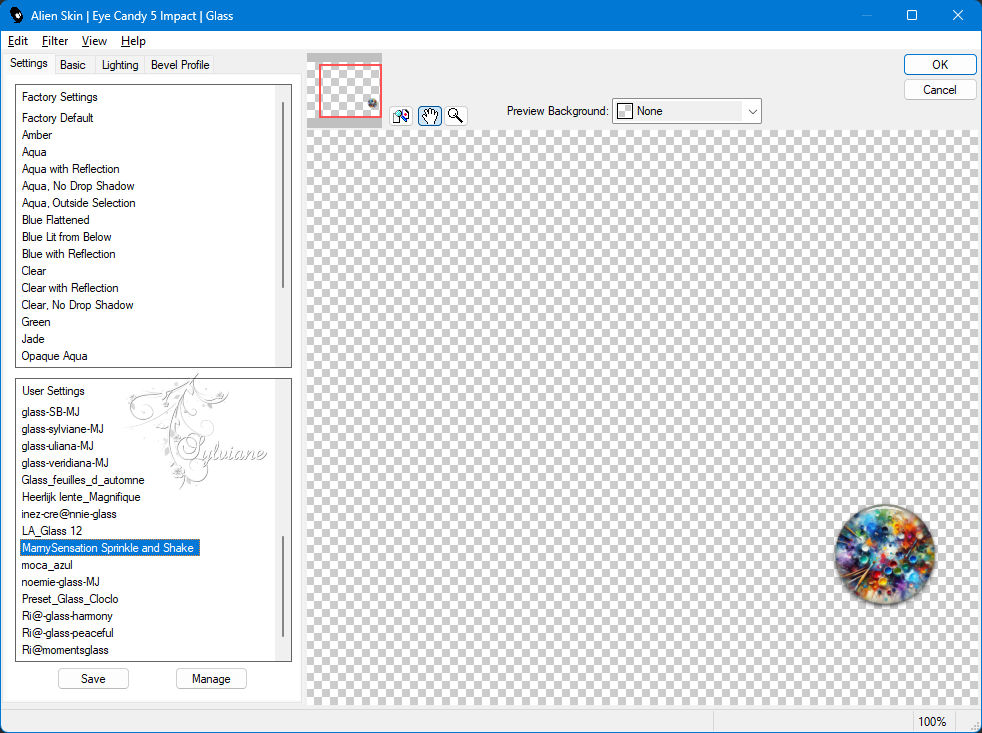Select the glass-sylviane-MJ user setting
982x733 pixels.
click(x=63, y=429)
